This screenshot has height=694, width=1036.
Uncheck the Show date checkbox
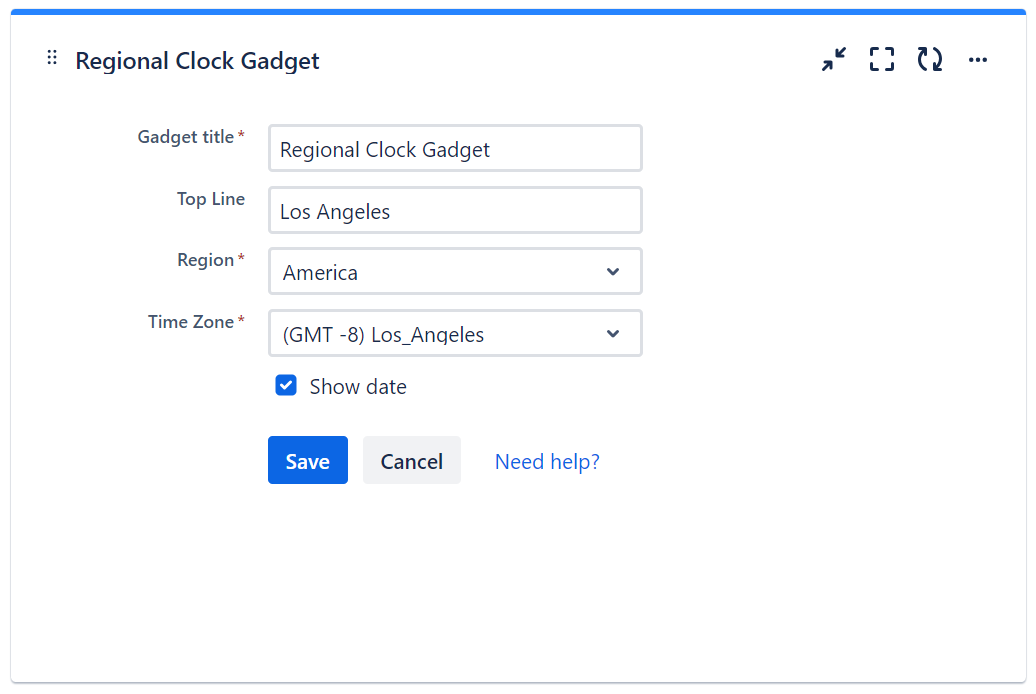tap(286, 386)
